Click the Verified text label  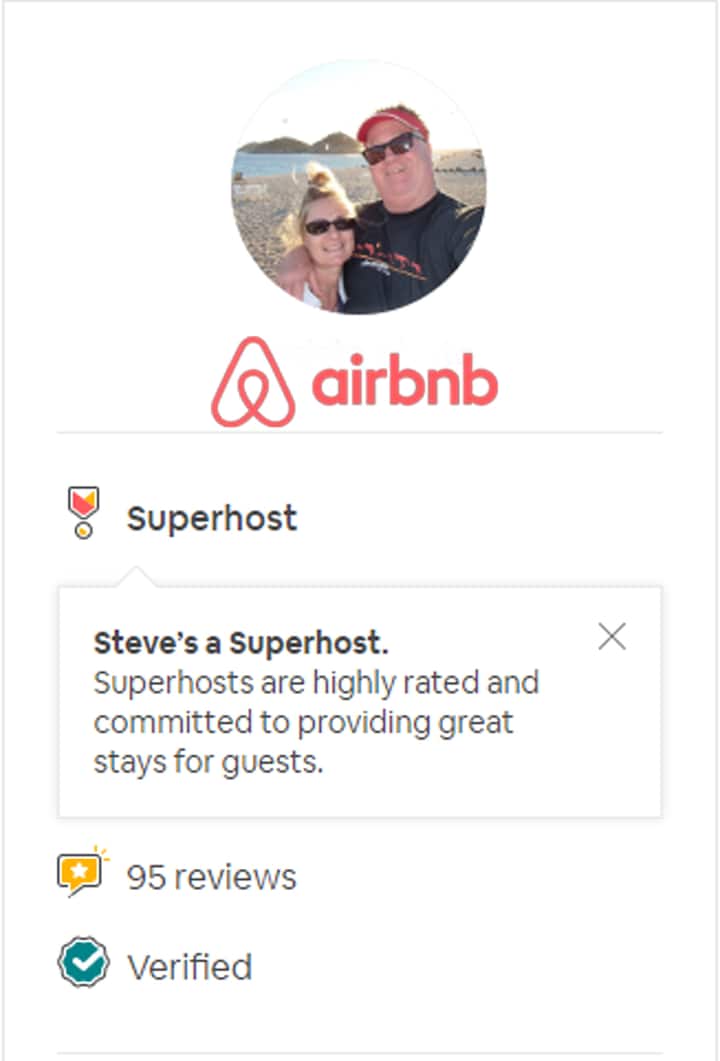(x=190, y=966)
